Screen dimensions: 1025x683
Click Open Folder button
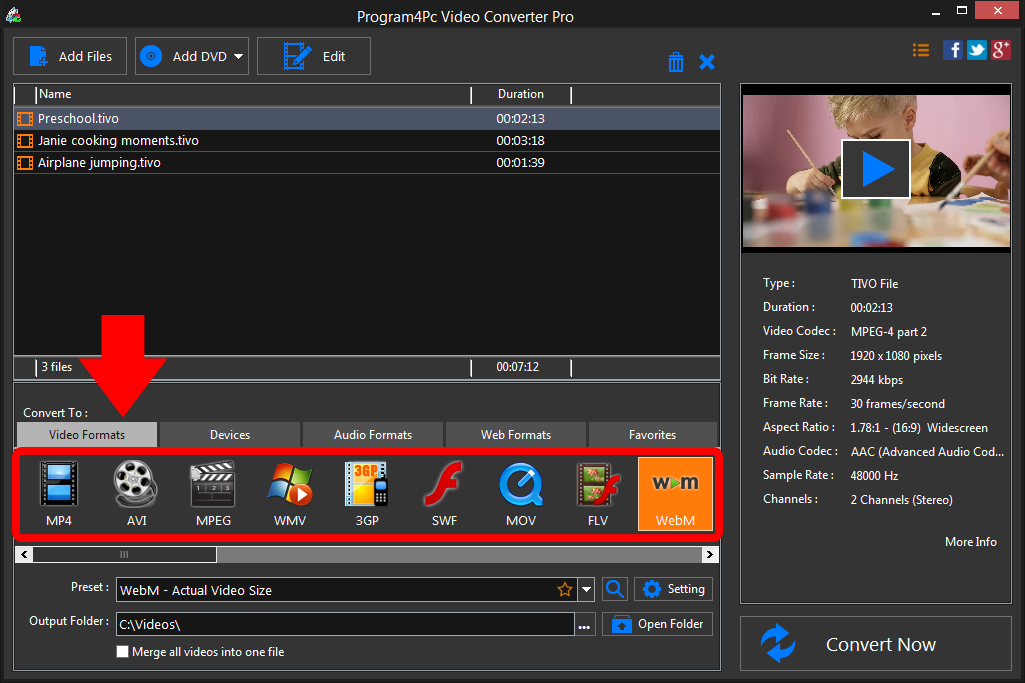click(658, 624)
